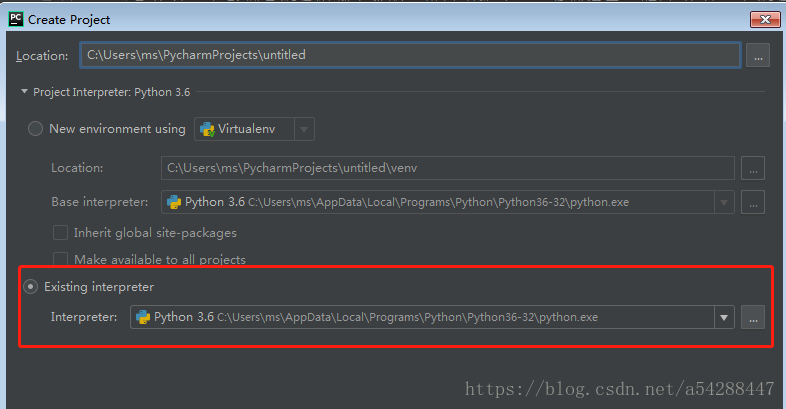Click the 'Inherit global site-packages' label
Viewport: 786px width, 409px height.
[155, 233]
